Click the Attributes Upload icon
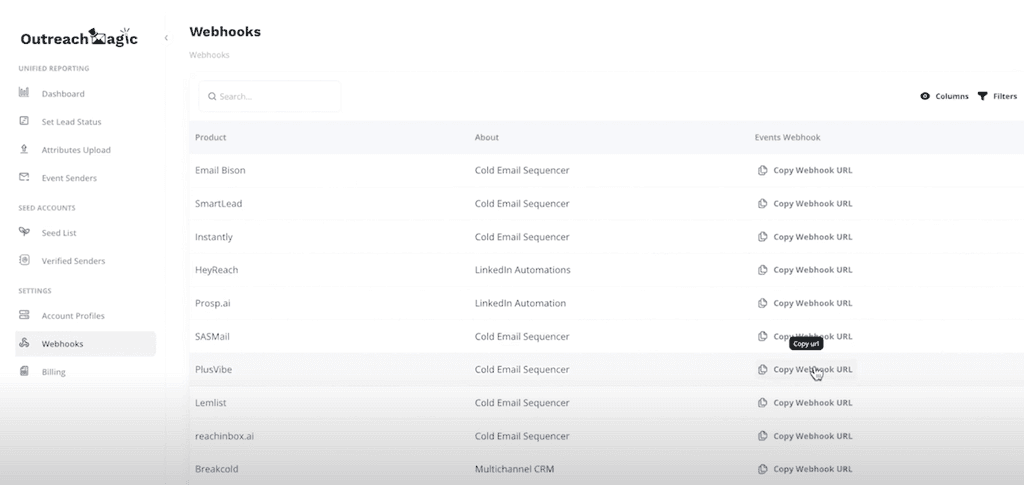The image size is (1024, 485). 24,149
